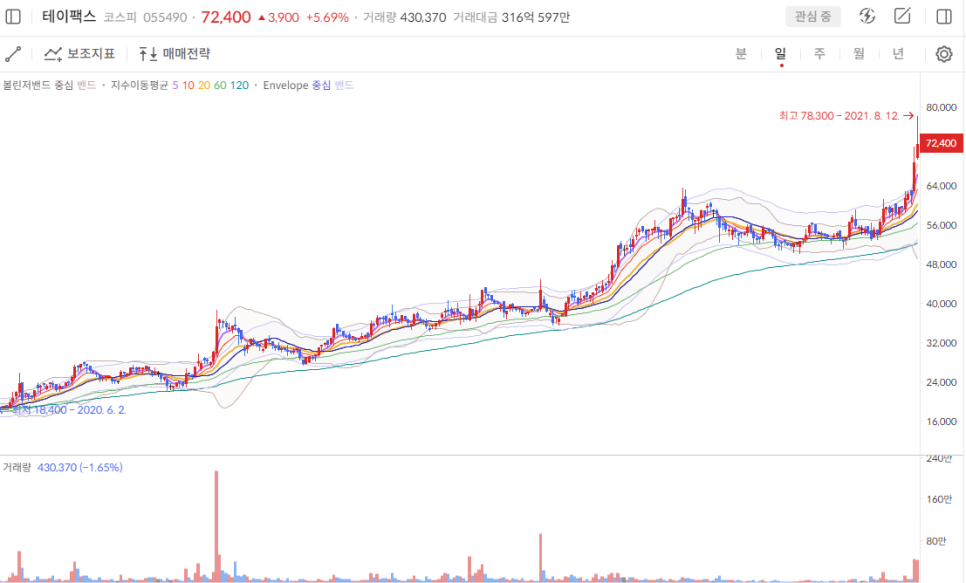Image resolution: width=966 pixels, height=583 pixels.
Task: Click the 코스피 market label
Action: pos(120,17)
